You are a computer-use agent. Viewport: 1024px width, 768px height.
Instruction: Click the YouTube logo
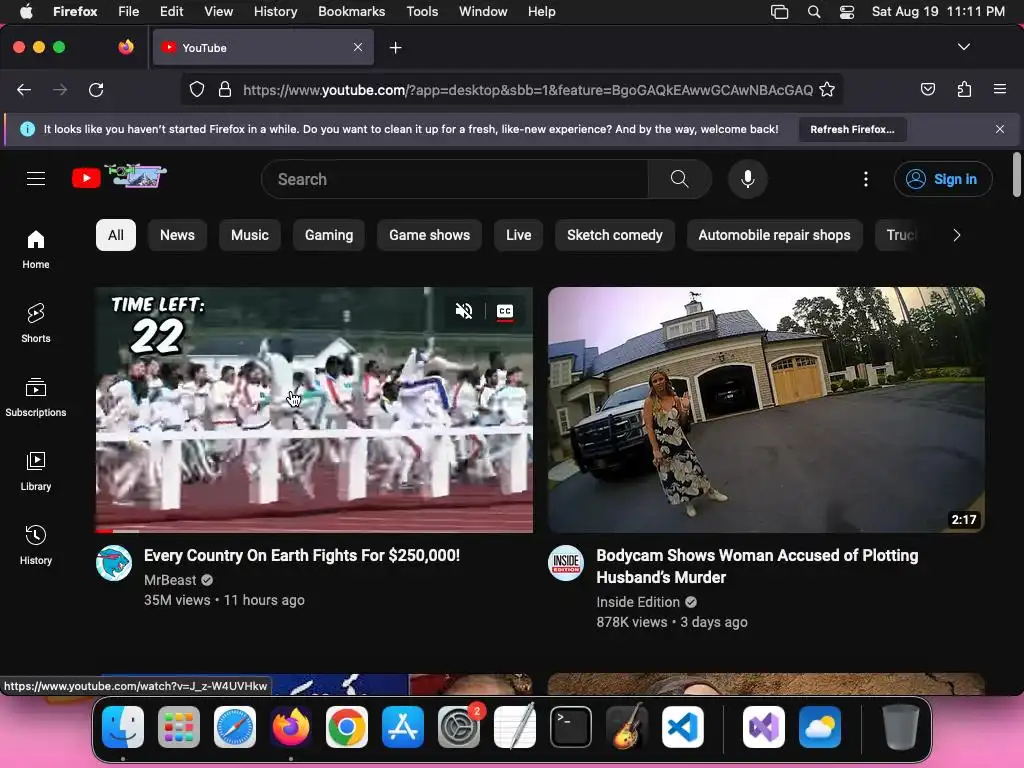120,177
